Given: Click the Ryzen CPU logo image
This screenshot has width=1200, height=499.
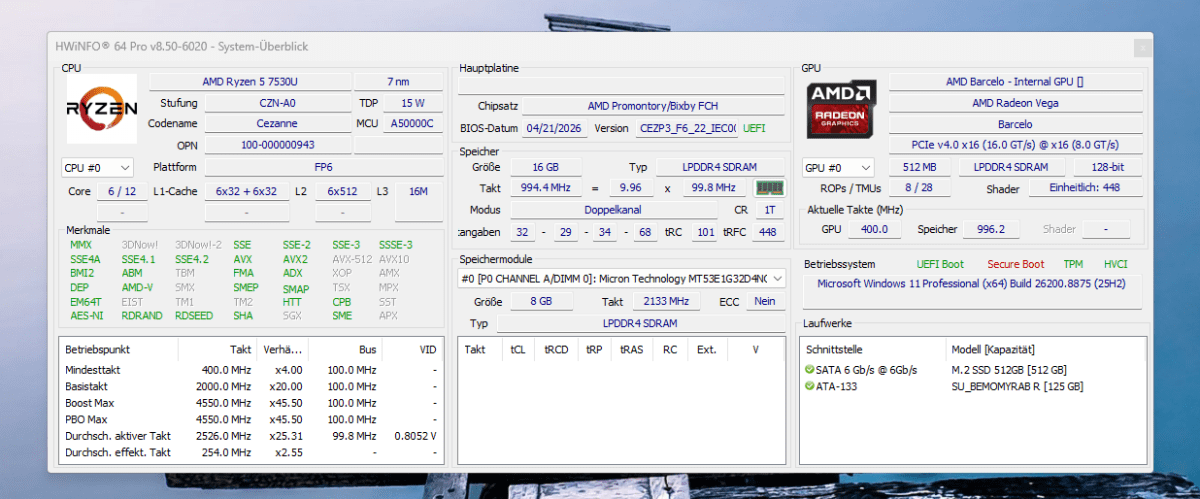Looking at the screenshot, I should click(102, 109).
